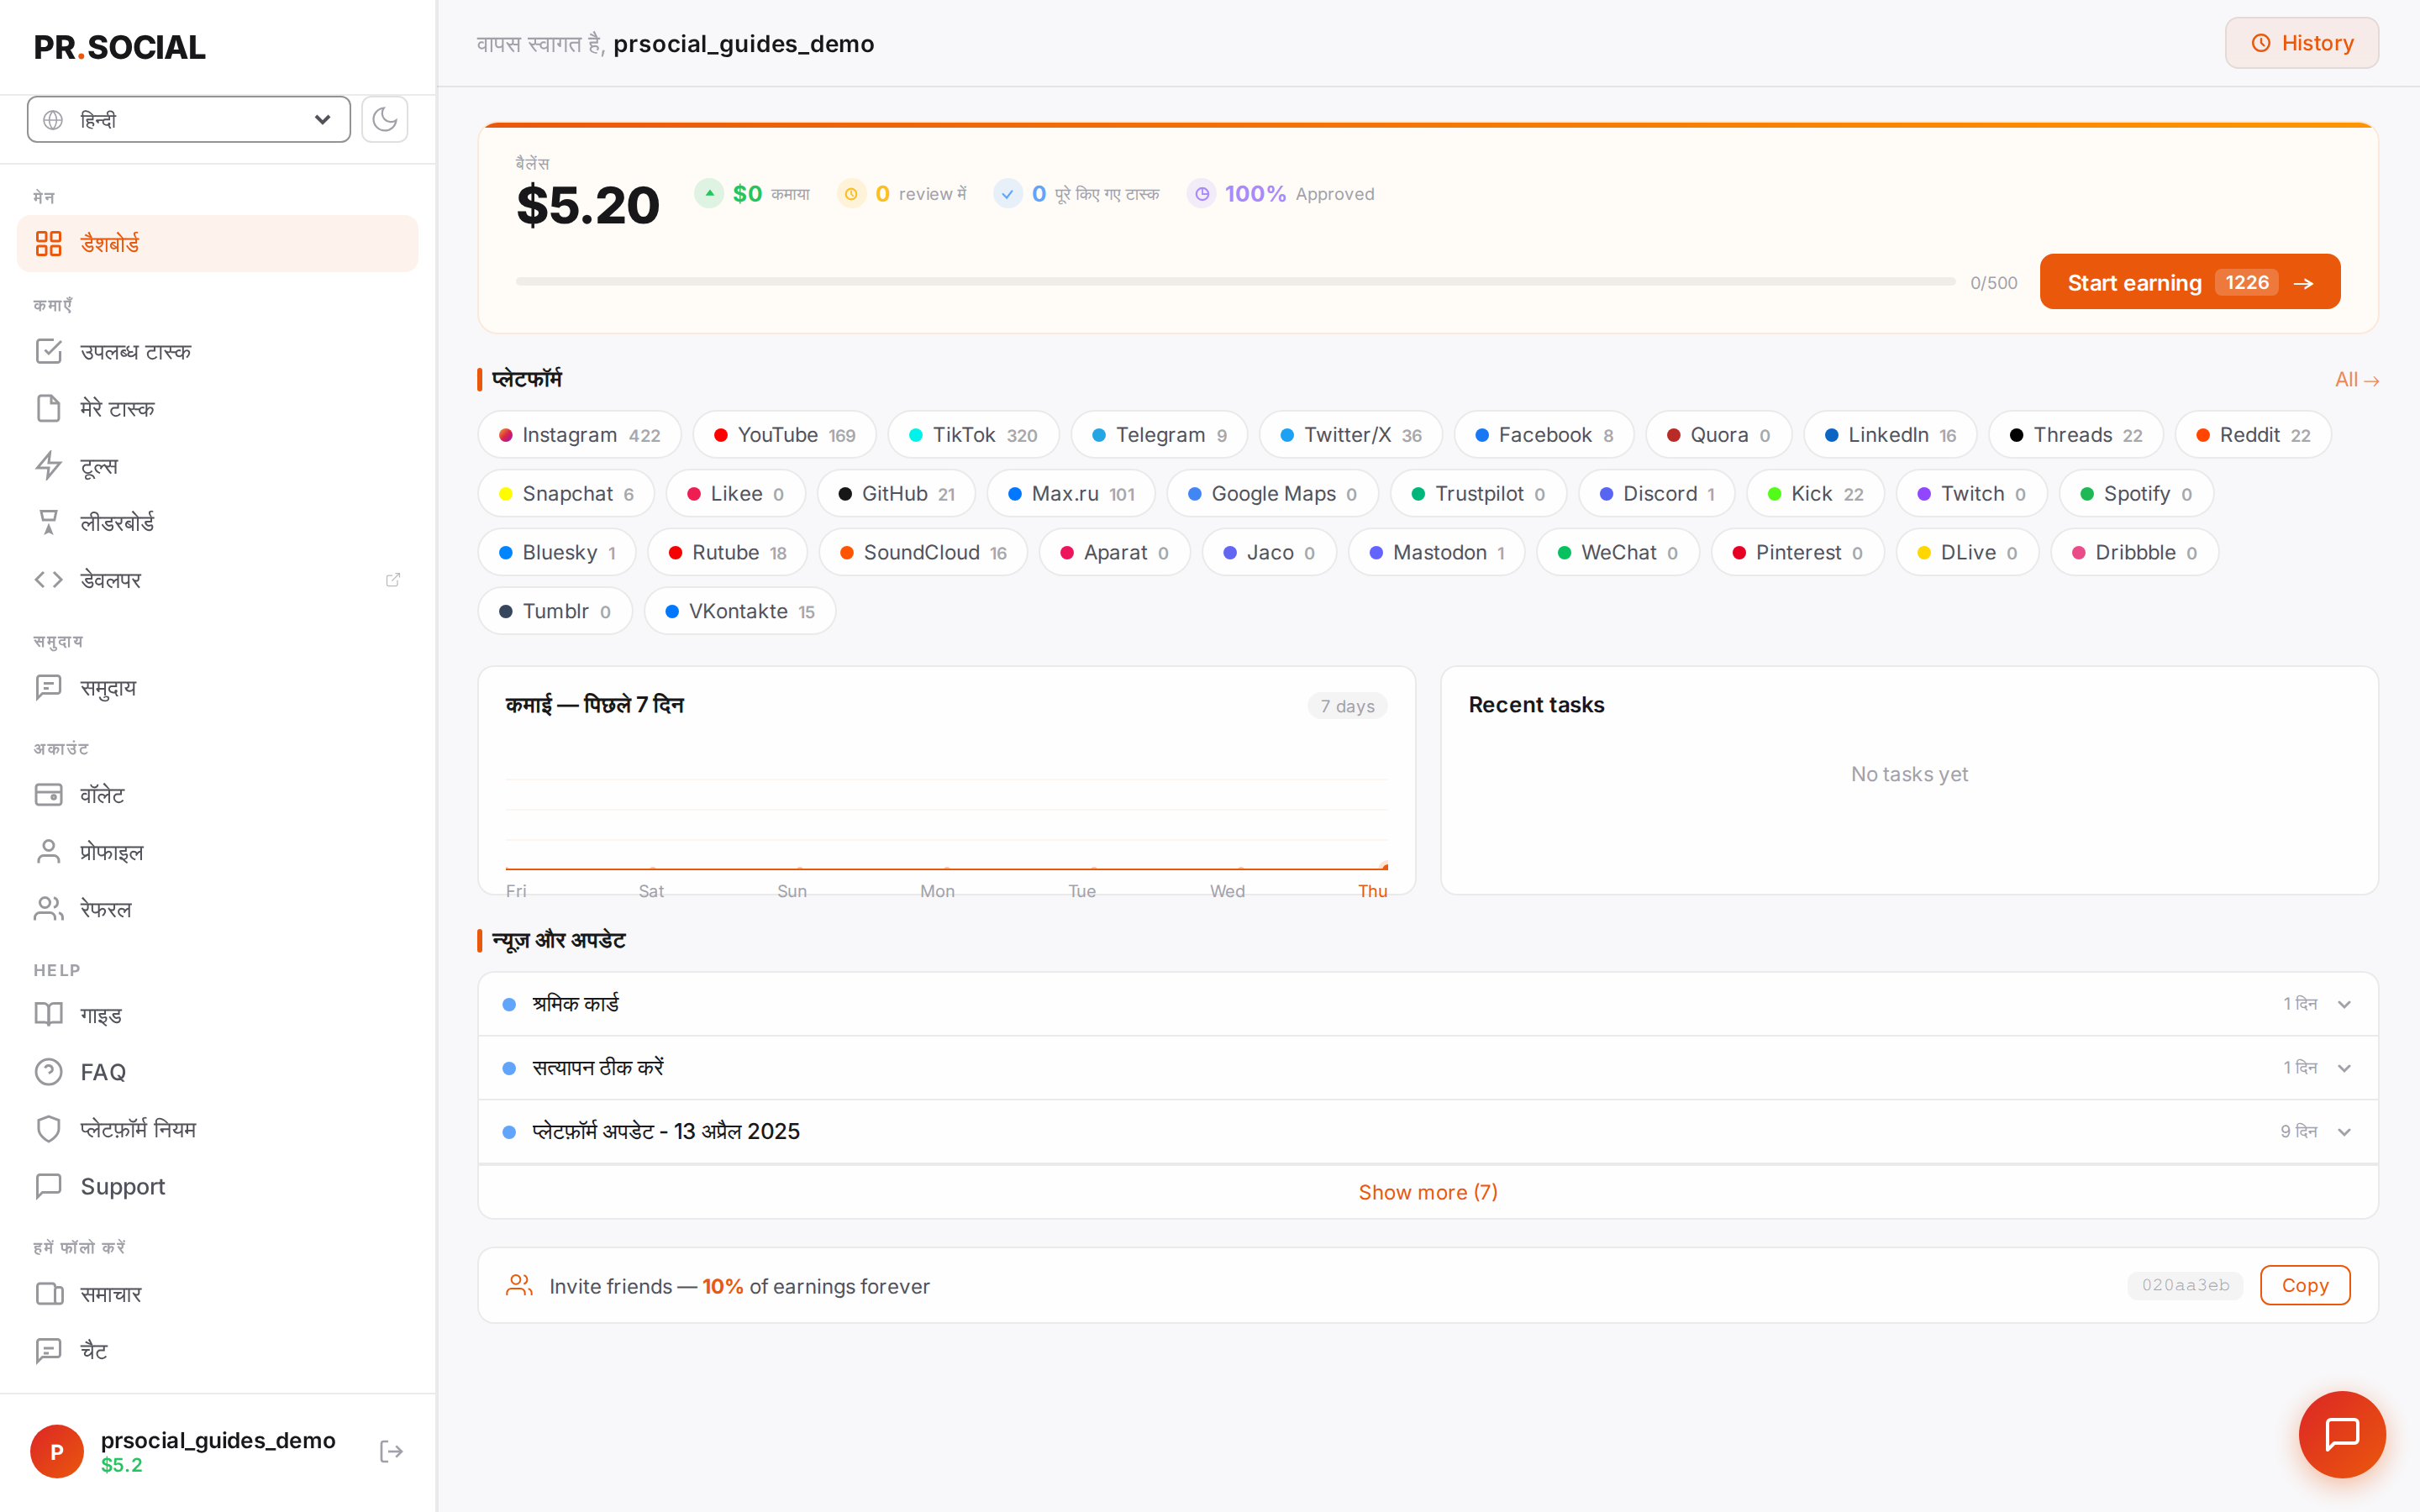Select the Twitch platform chip
This screenshot has width=2420, height=1512.
(1971, 494)
